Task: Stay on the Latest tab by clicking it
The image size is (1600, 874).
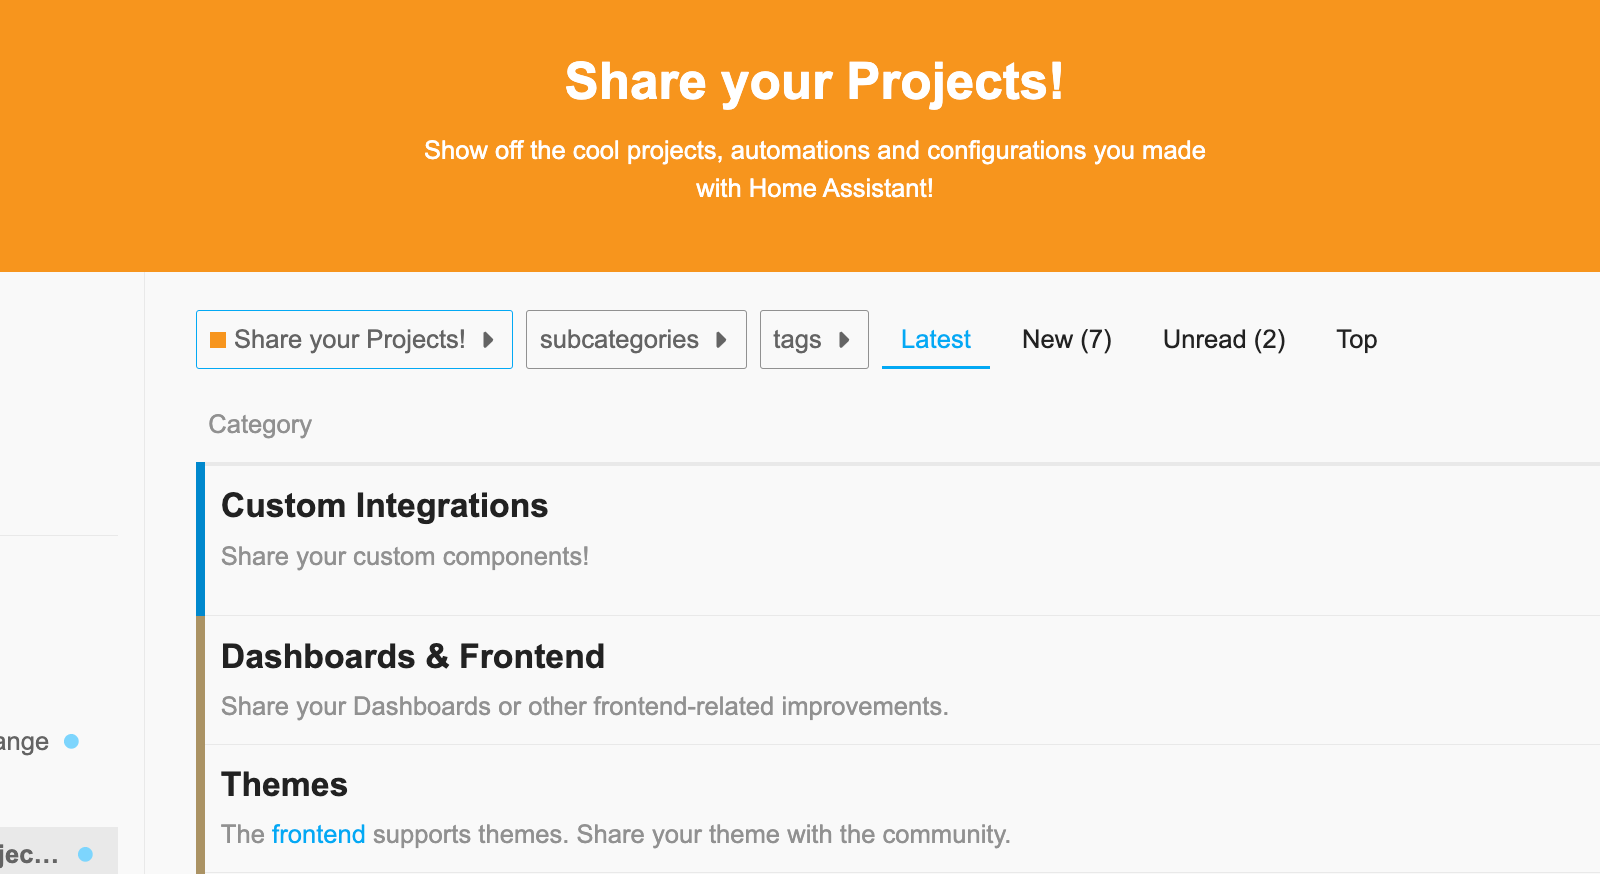Action: tap(935, 339)
